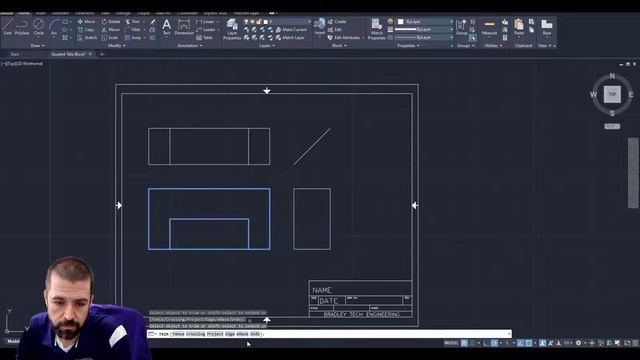
Task: Click the N direction on ViewCube compass
Action: point(612,76)
